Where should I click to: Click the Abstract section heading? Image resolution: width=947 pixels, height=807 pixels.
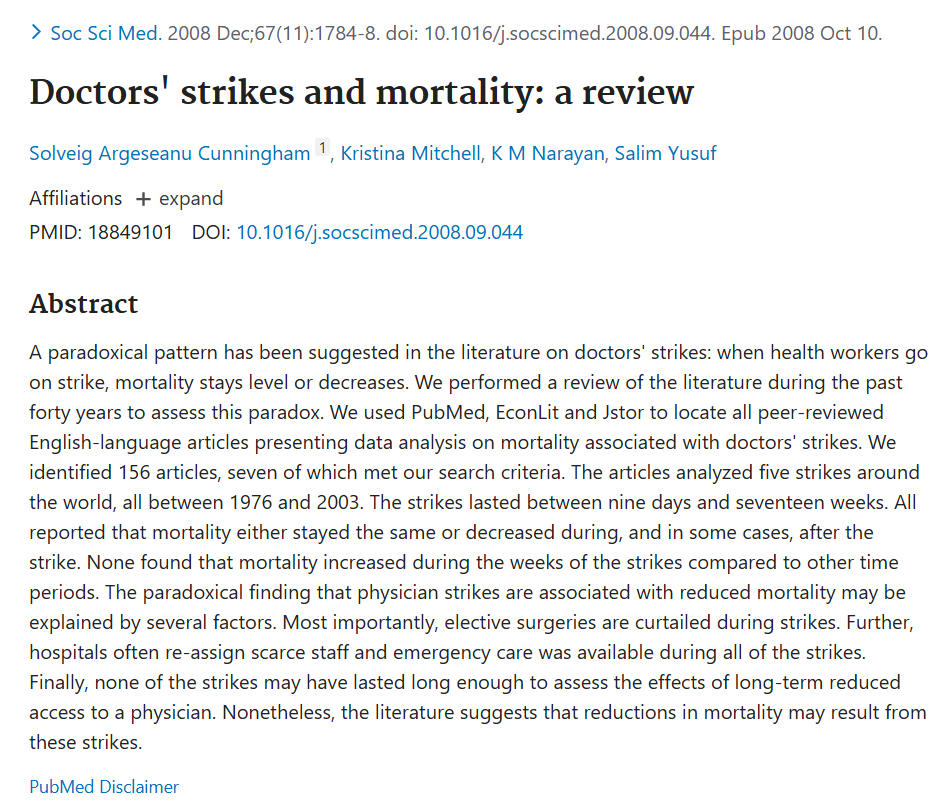tap(84, 303)
